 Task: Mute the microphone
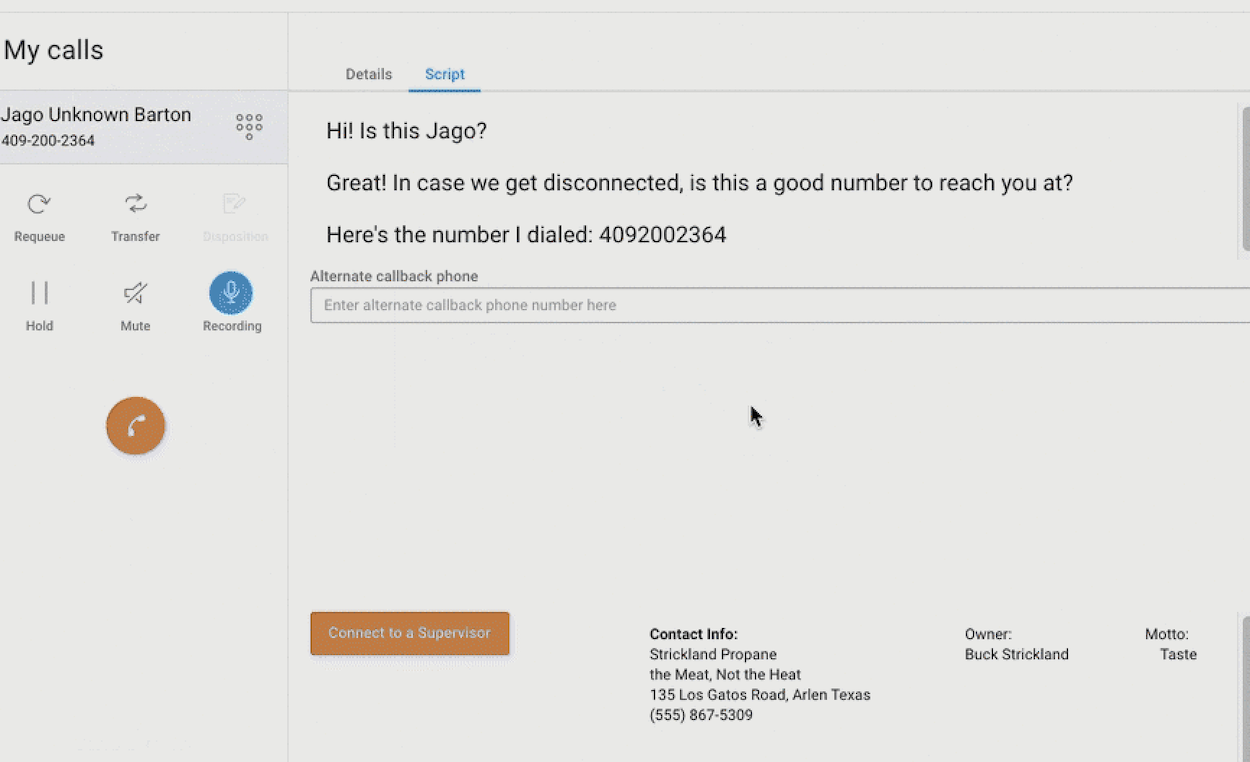pos(135,305)
